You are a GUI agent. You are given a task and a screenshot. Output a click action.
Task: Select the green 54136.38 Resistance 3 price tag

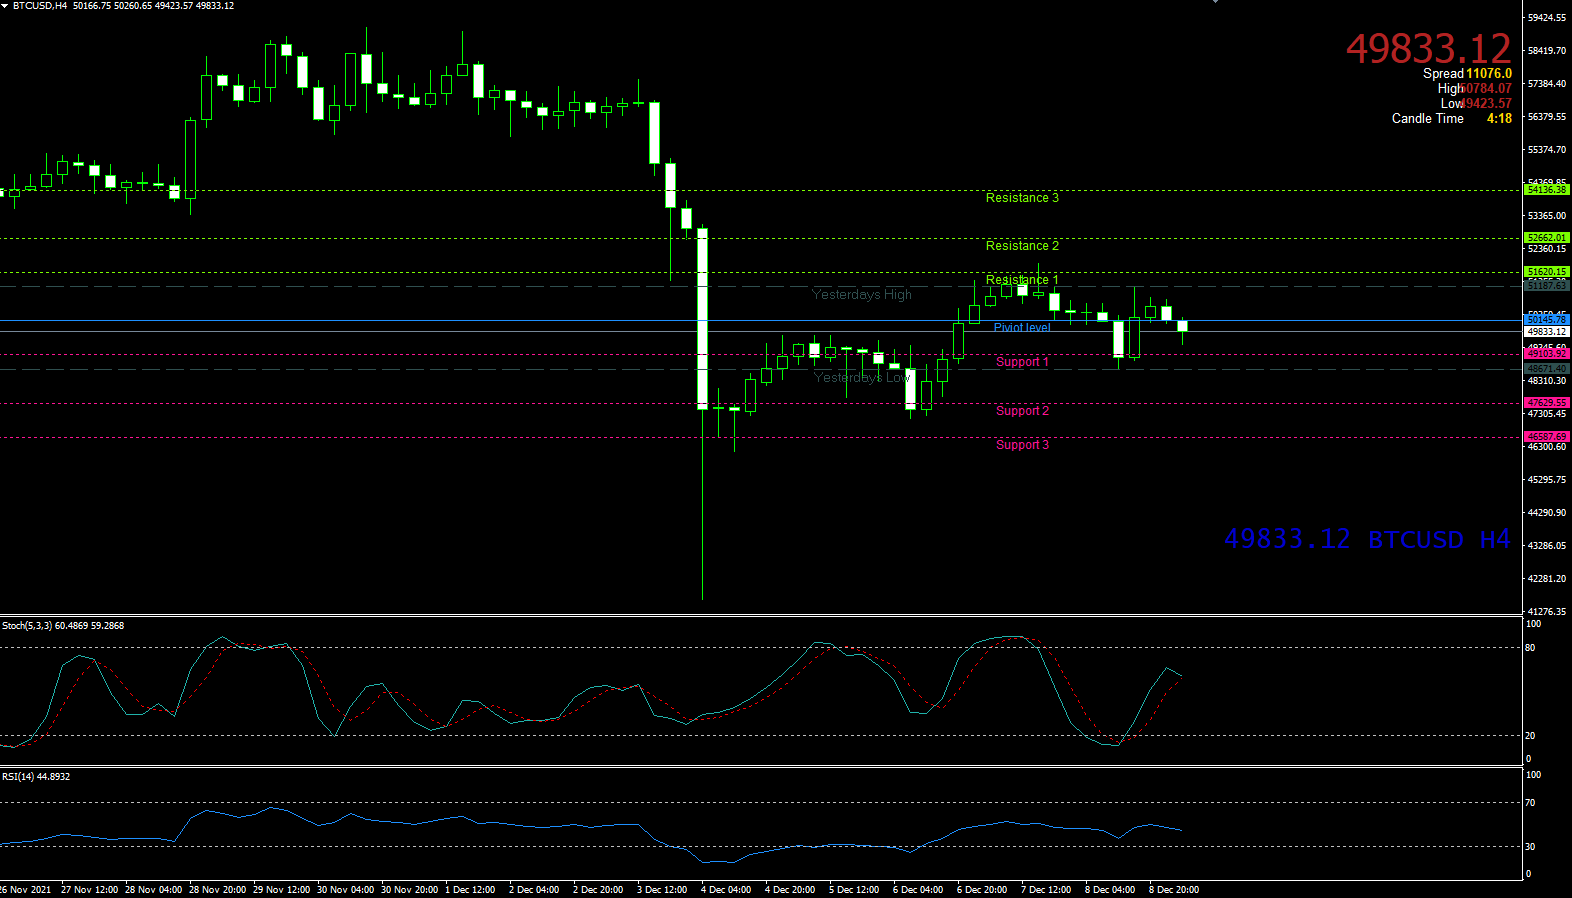click(x=1546, y=190)
